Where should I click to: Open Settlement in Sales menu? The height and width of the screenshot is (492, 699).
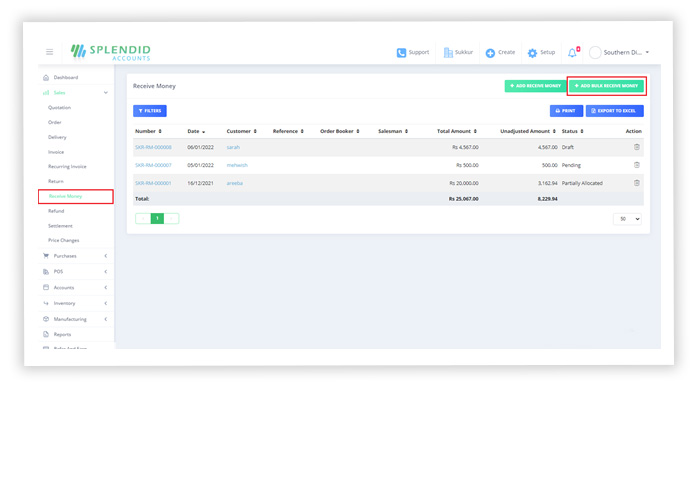click(x=60, y=226)
